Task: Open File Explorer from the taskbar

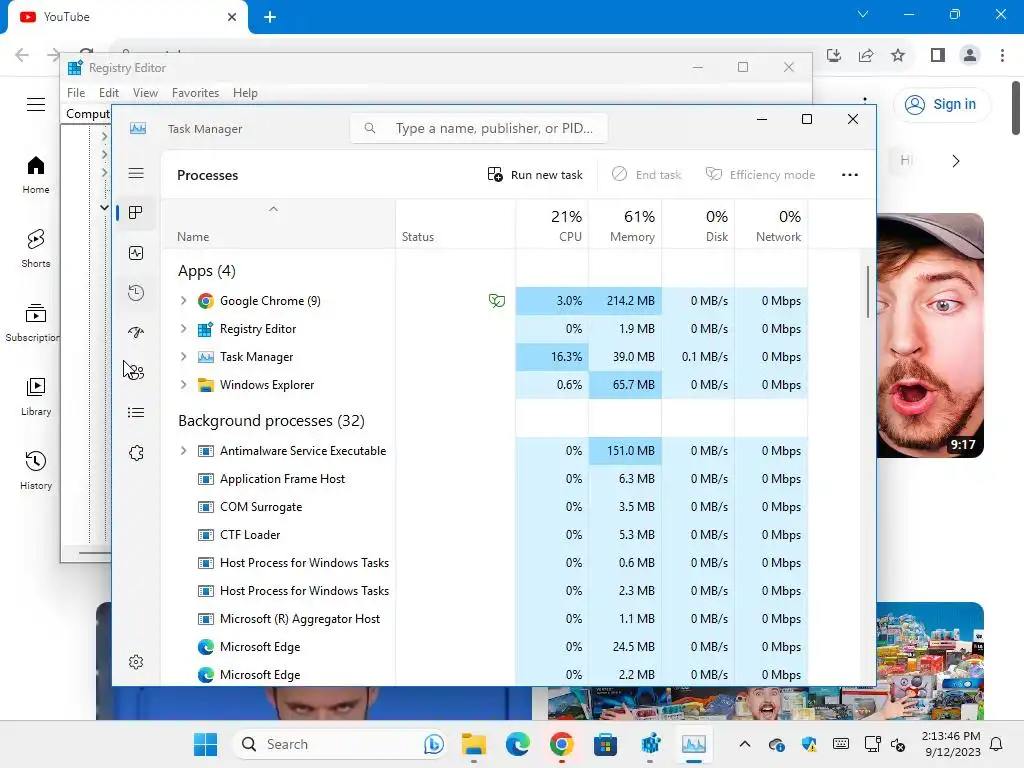Action: (473, 744)
